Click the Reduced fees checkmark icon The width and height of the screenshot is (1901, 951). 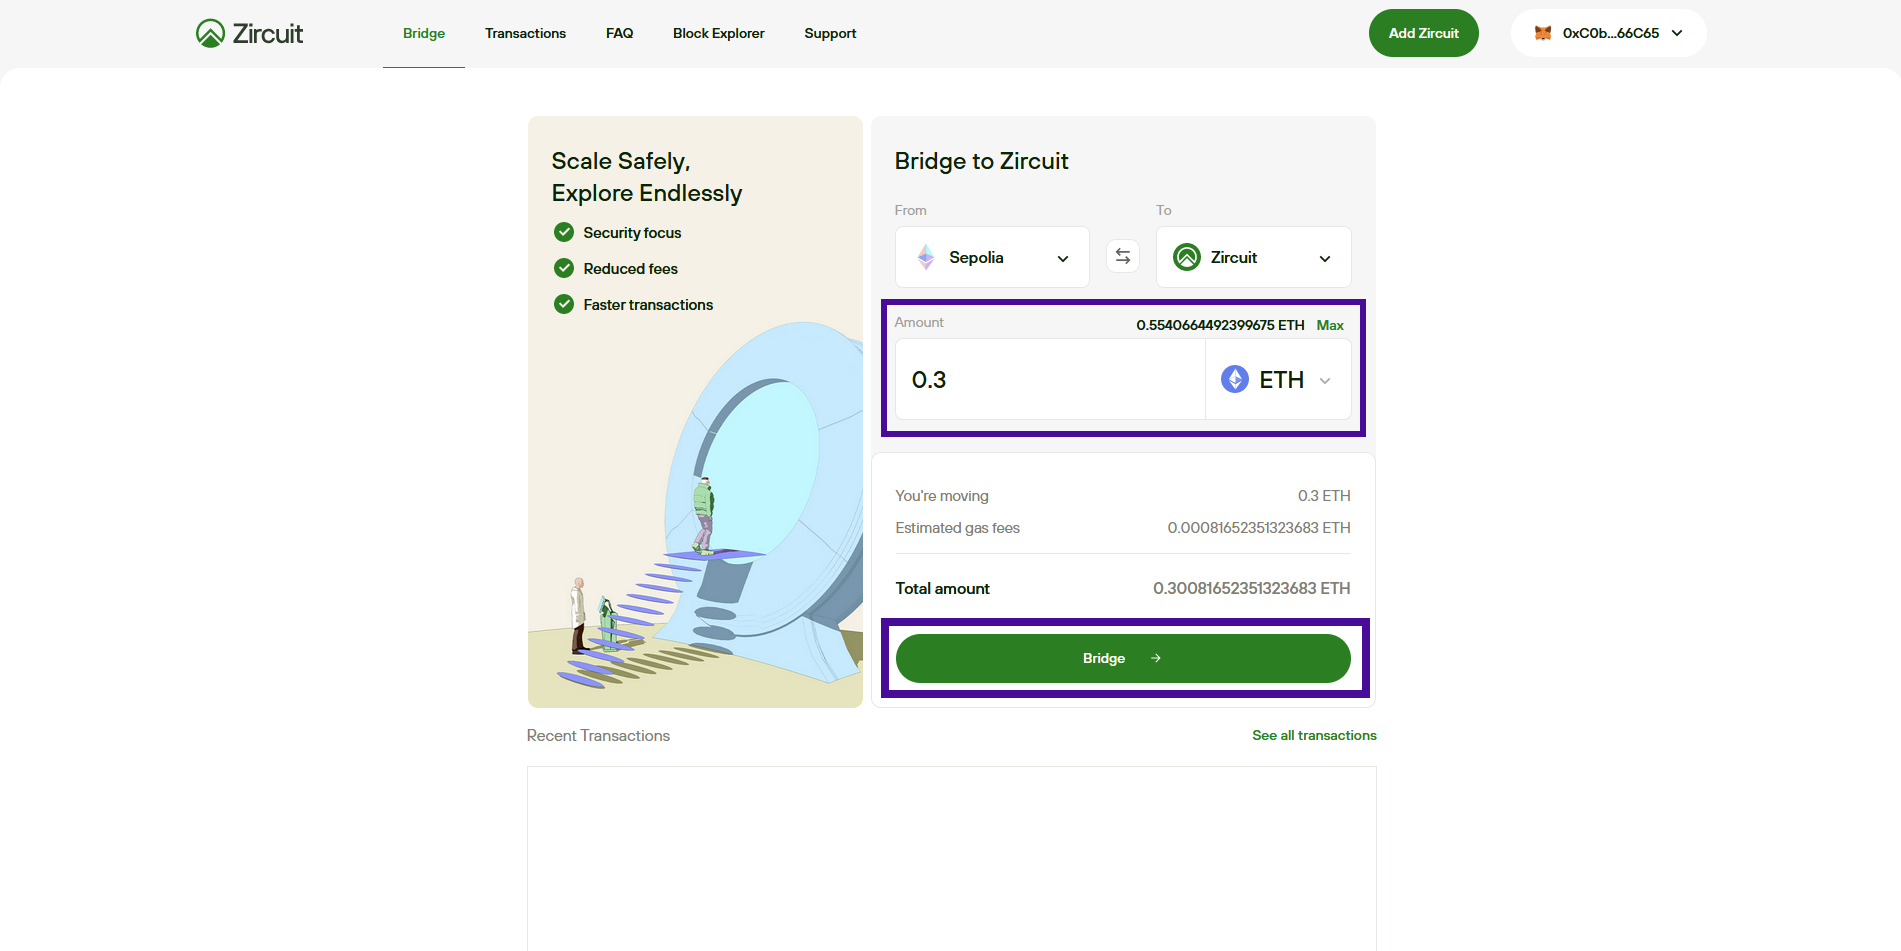click(564, 268)
